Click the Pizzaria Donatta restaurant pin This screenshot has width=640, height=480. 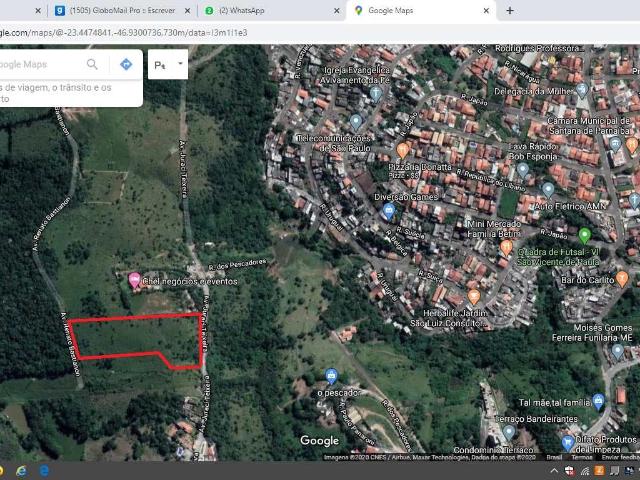pos(402,151)
